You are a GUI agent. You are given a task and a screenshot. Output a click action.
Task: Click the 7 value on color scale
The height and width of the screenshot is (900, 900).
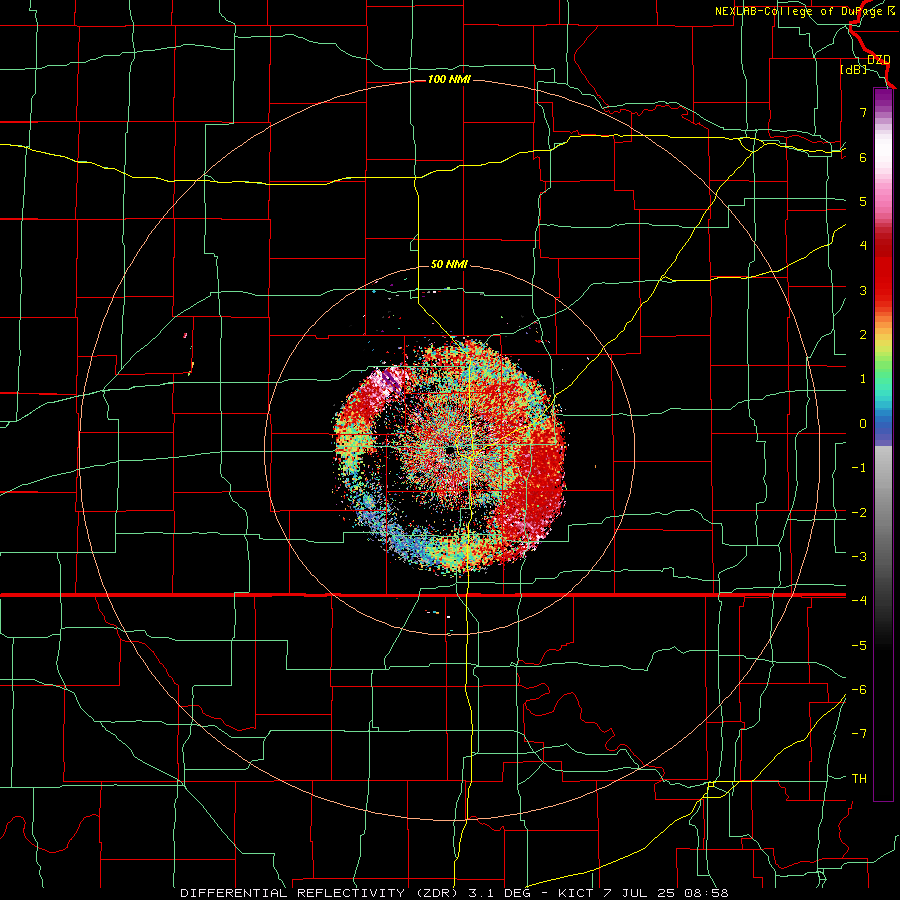[863, 112]
